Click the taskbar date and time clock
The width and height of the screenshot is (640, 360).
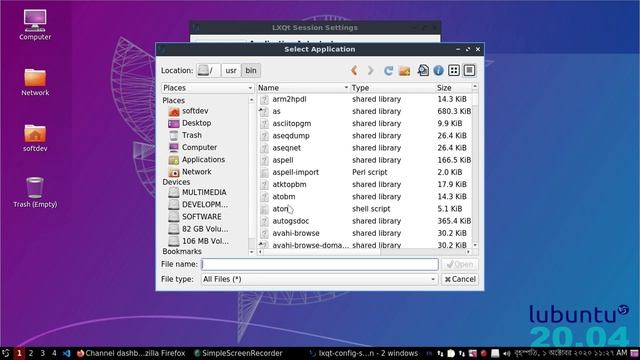coord(571,353)
